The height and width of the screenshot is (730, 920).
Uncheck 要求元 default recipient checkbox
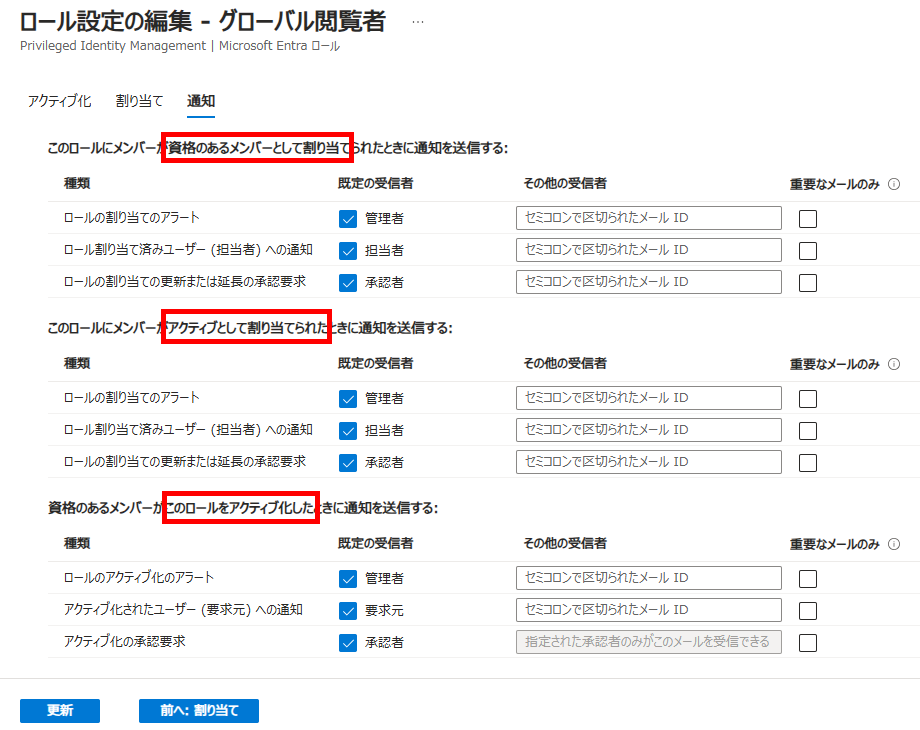tap(348, 610)
